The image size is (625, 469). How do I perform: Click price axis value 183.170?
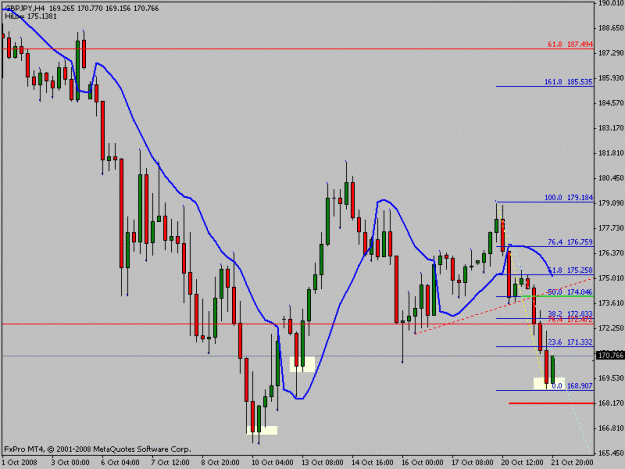[611, 128]
